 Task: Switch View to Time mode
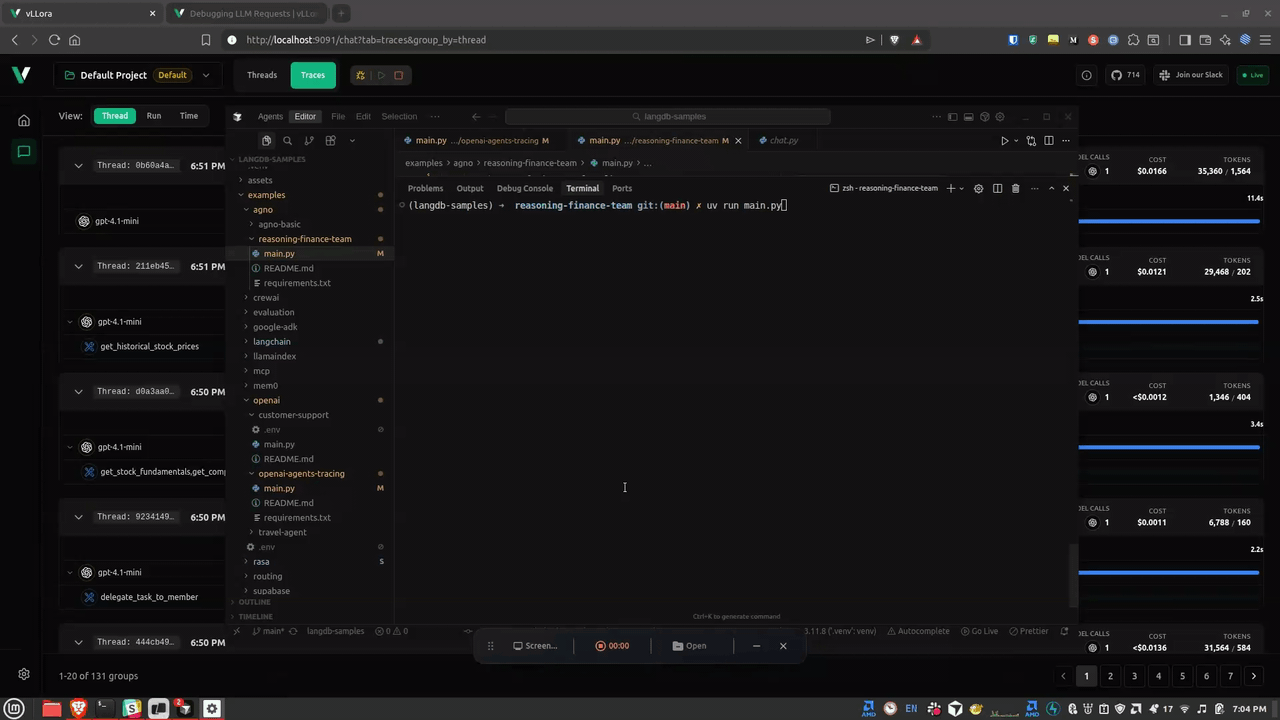pos(188,115)
